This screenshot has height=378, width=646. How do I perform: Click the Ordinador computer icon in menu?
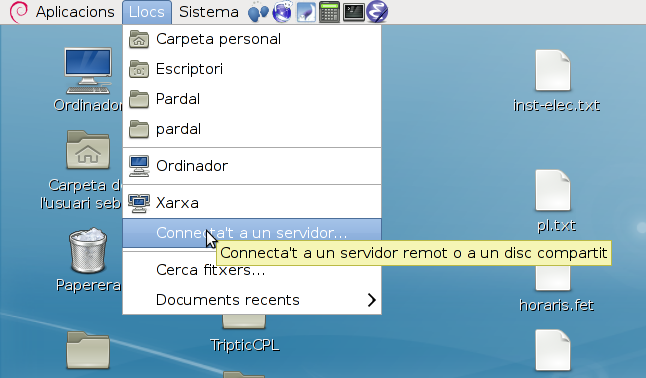click(139, 166)
